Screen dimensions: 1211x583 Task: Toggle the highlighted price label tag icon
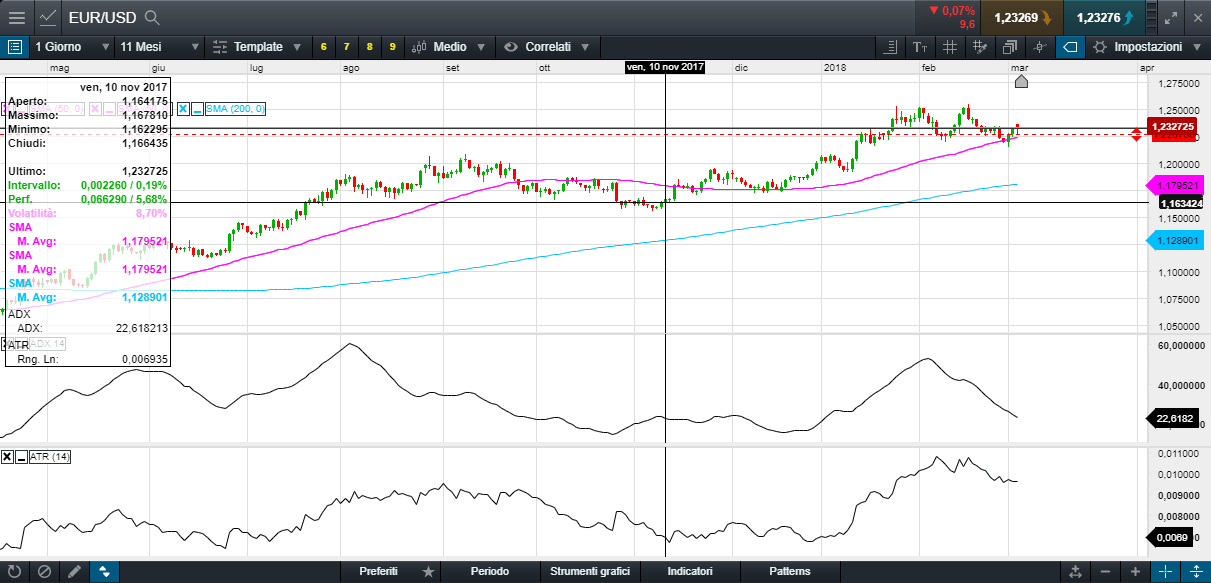coord(1070,47)
